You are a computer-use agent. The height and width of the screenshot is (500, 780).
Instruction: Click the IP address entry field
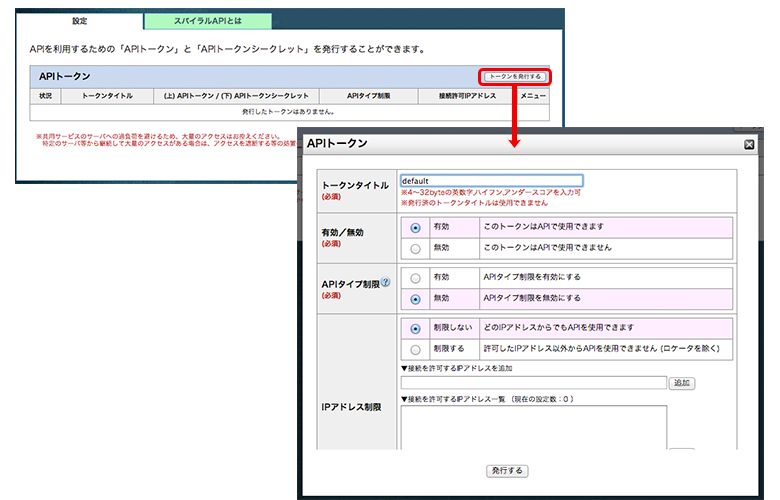coord(532,383)
